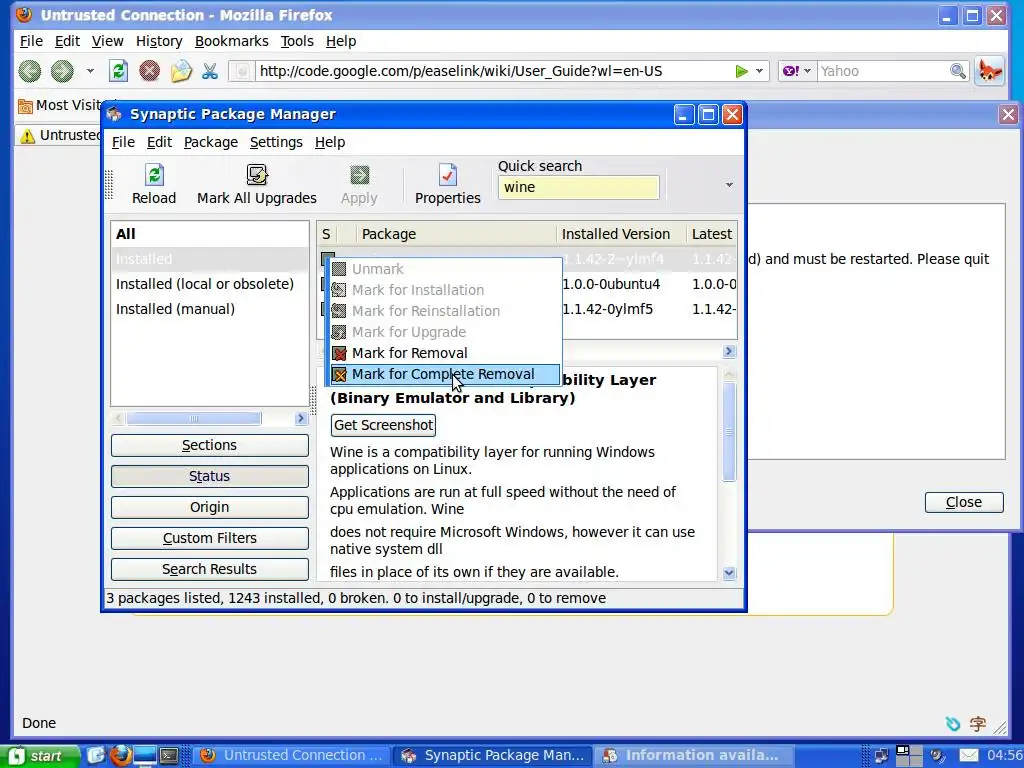Stop loading the Firefox page
This screenshot has width=1024, height=768.
(150, 71)
